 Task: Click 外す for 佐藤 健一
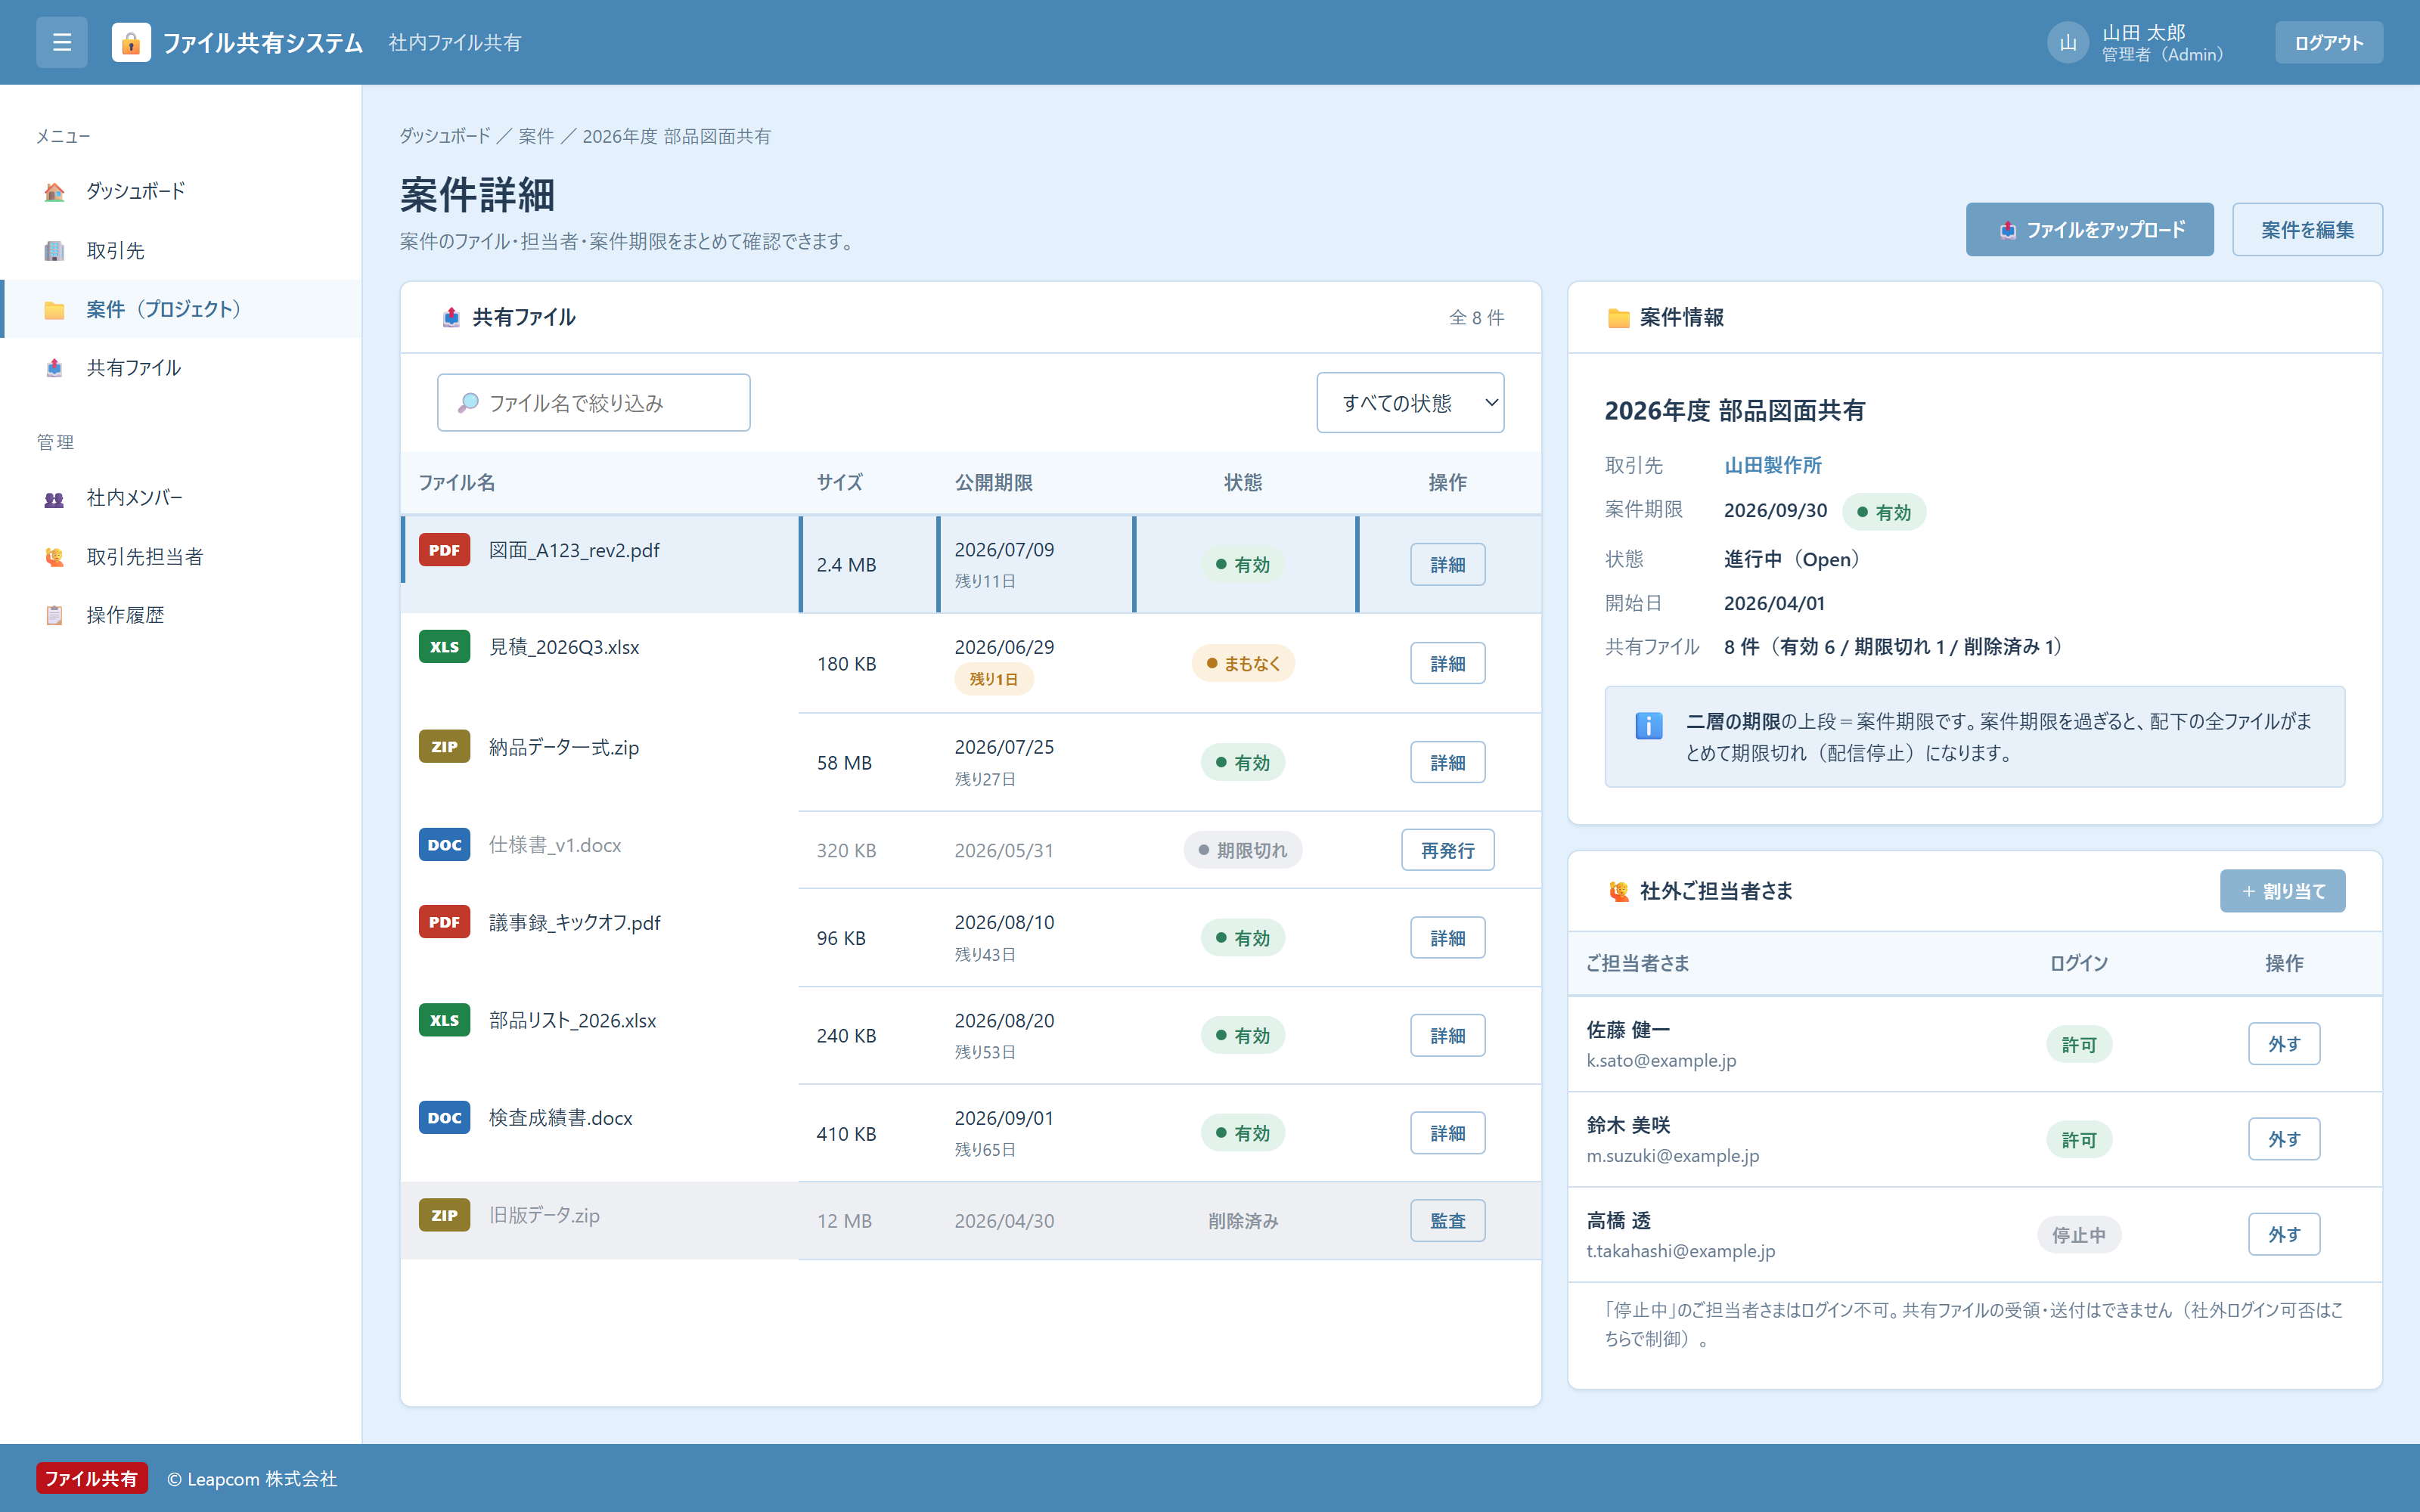coord(2284,1044)
